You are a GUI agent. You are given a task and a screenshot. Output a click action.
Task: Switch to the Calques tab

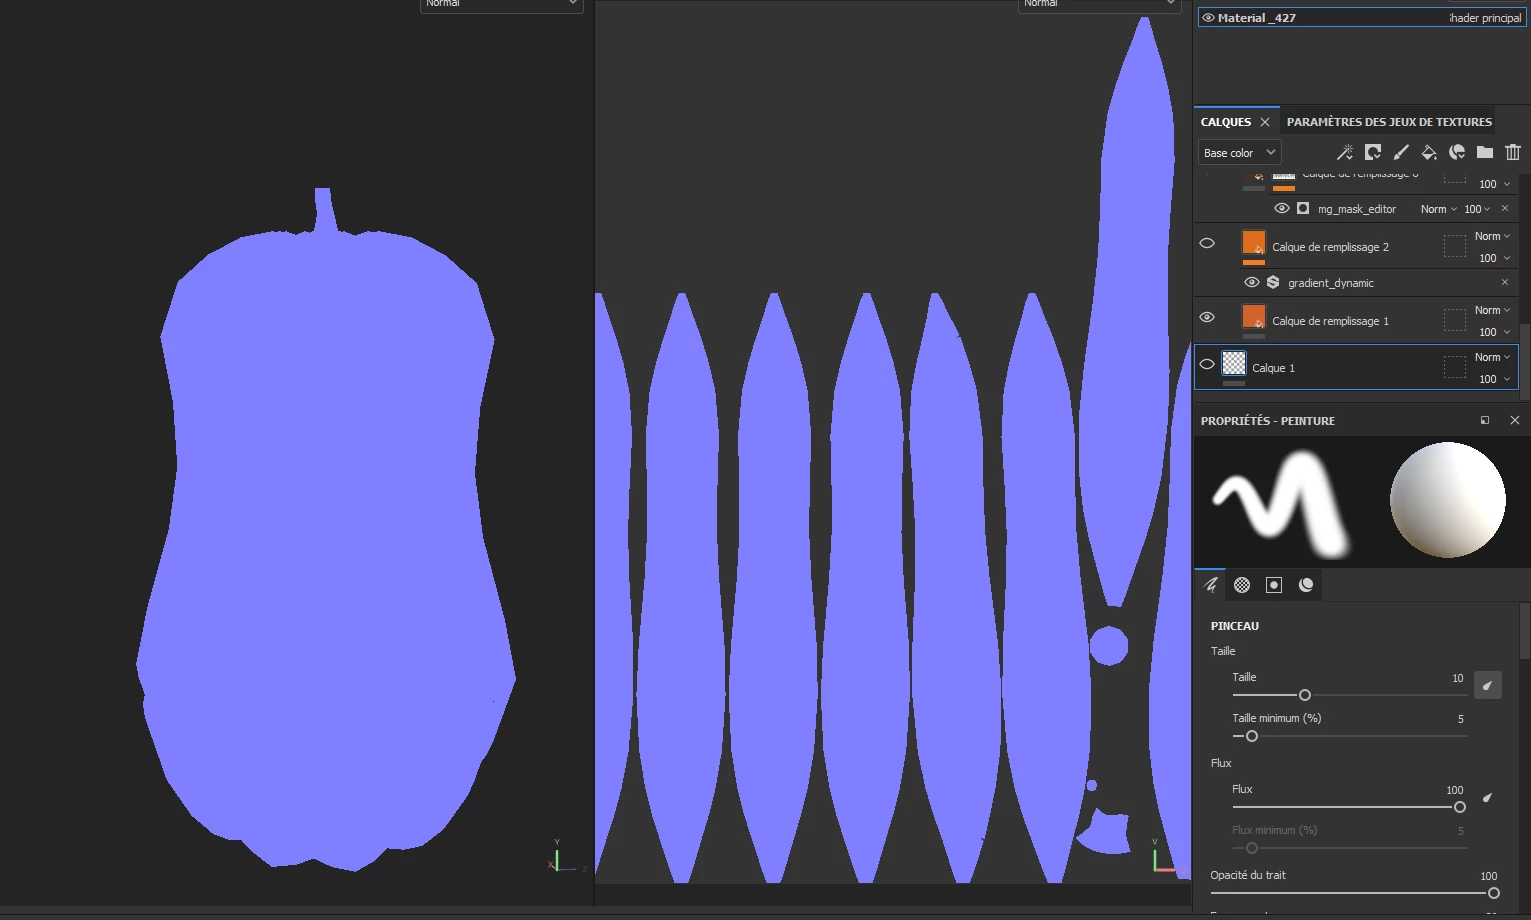[x=1225, y=122]
